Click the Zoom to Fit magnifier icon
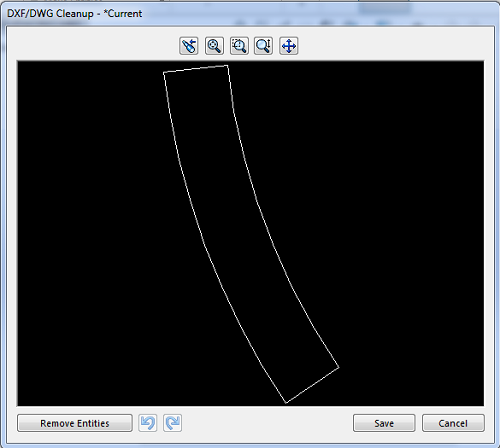The width and height of the screenshot is (500, 448). (214, 46)
